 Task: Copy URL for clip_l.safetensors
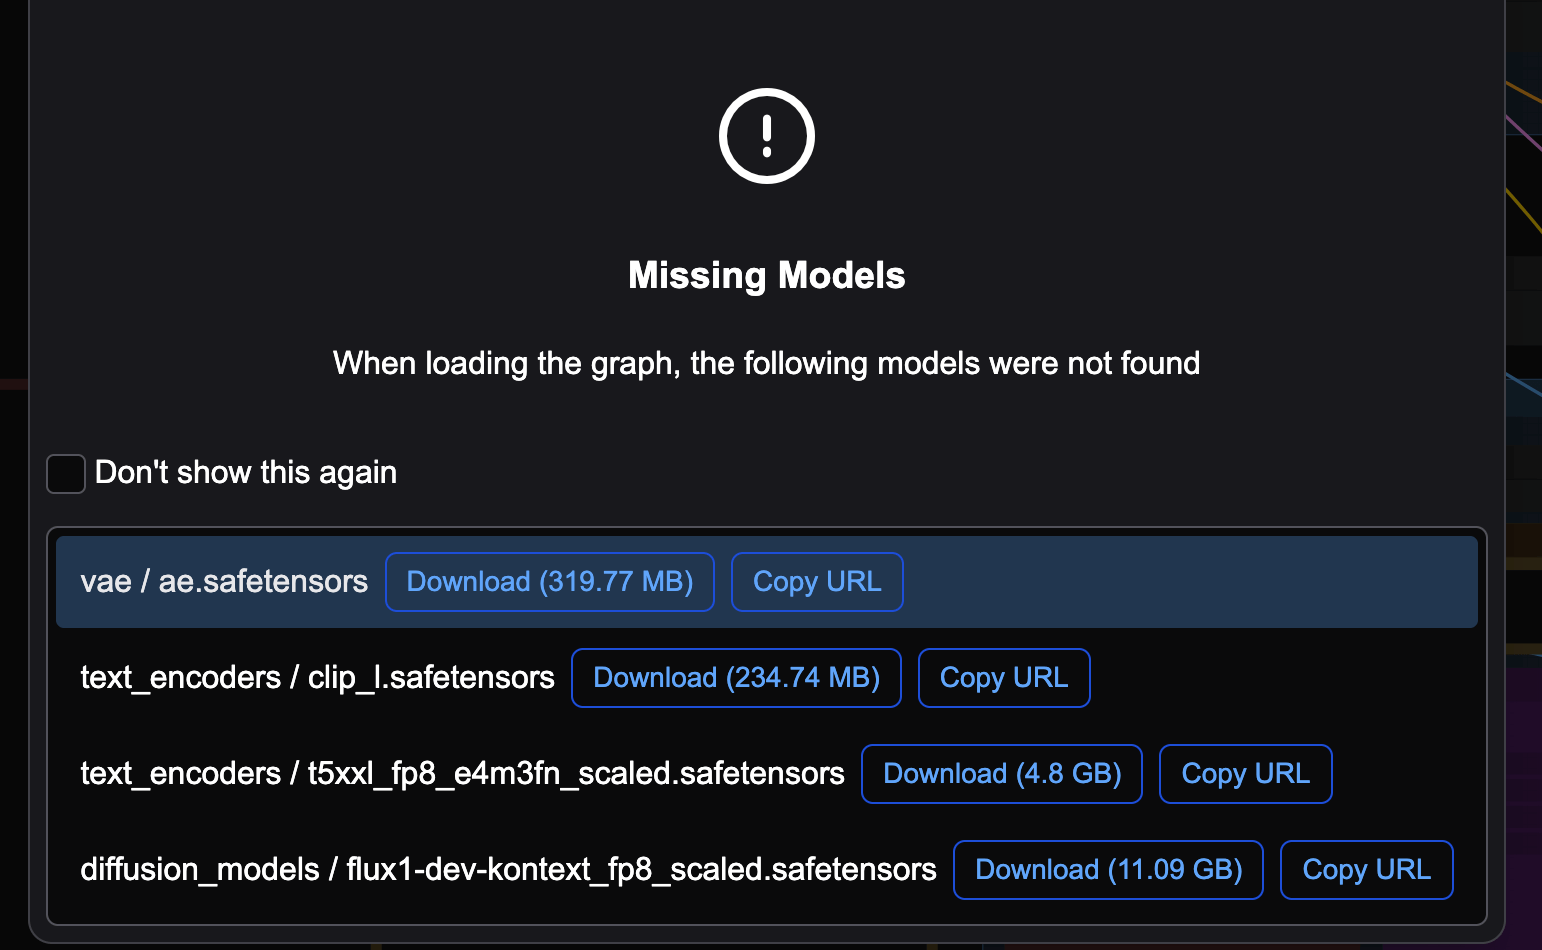[x=1004, y=678]
